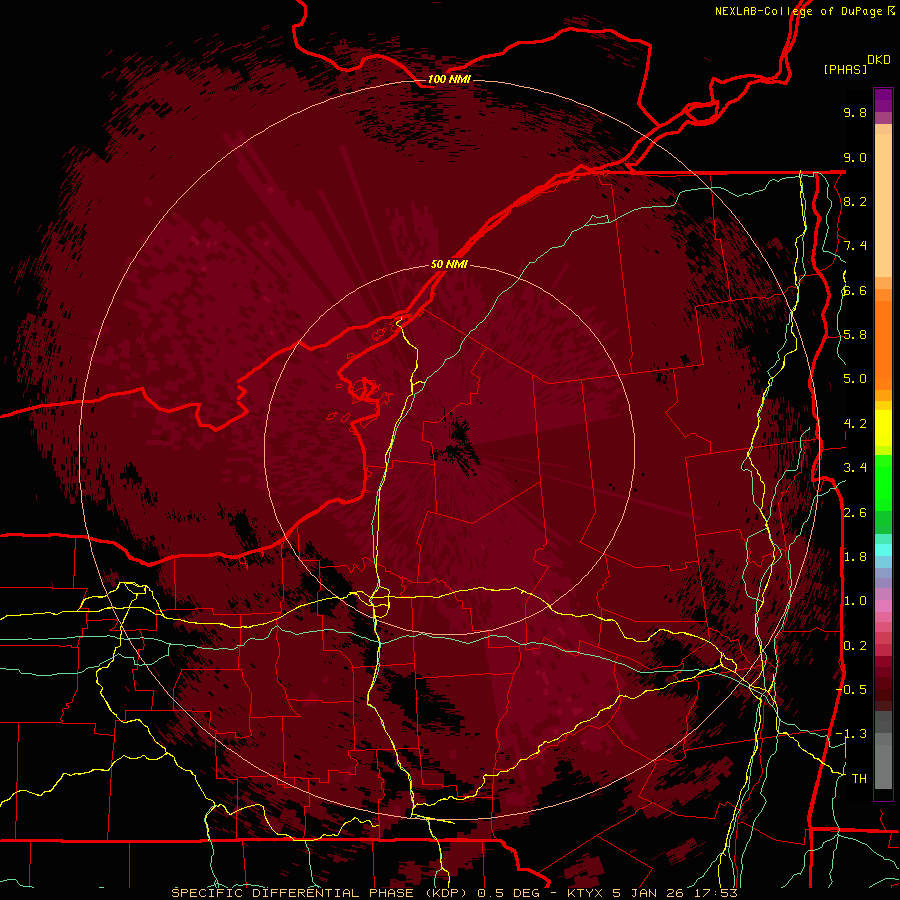Click the 1.0 scale value
The width and height of the screenshot is (900, 900).
(855, 601)
